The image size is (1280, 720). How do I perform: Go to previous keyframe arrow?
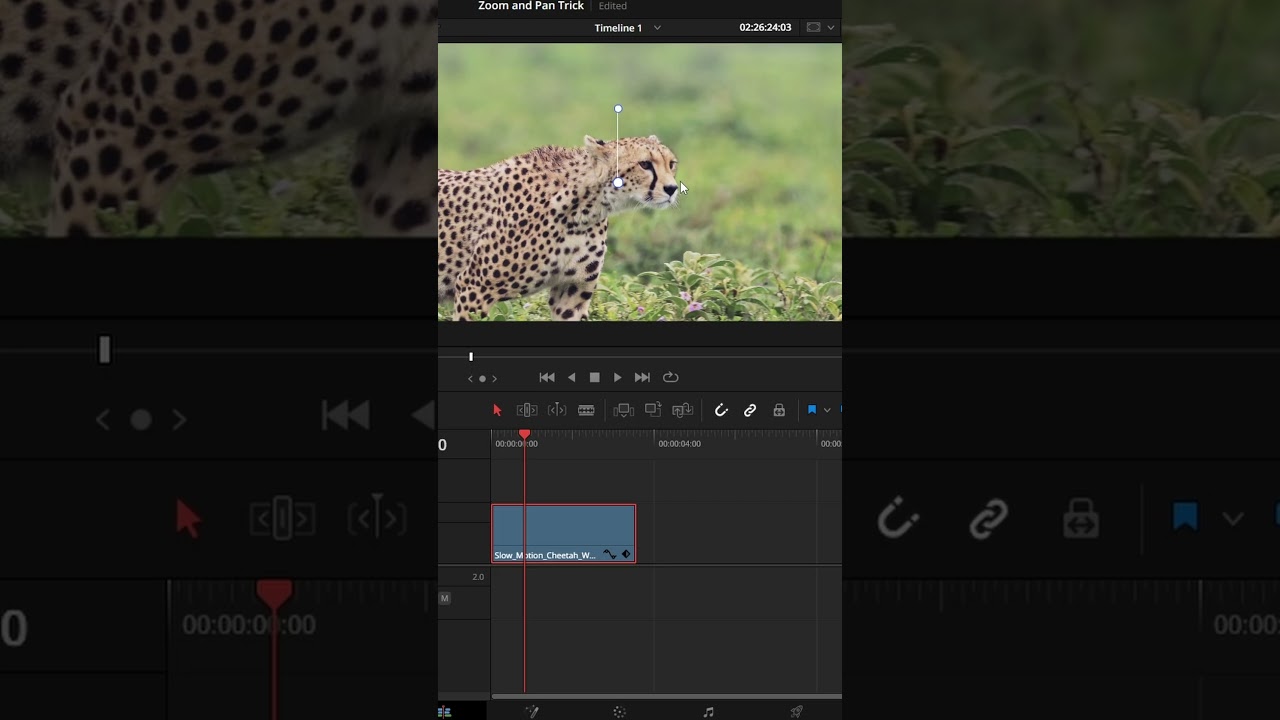tap(470, 379)
